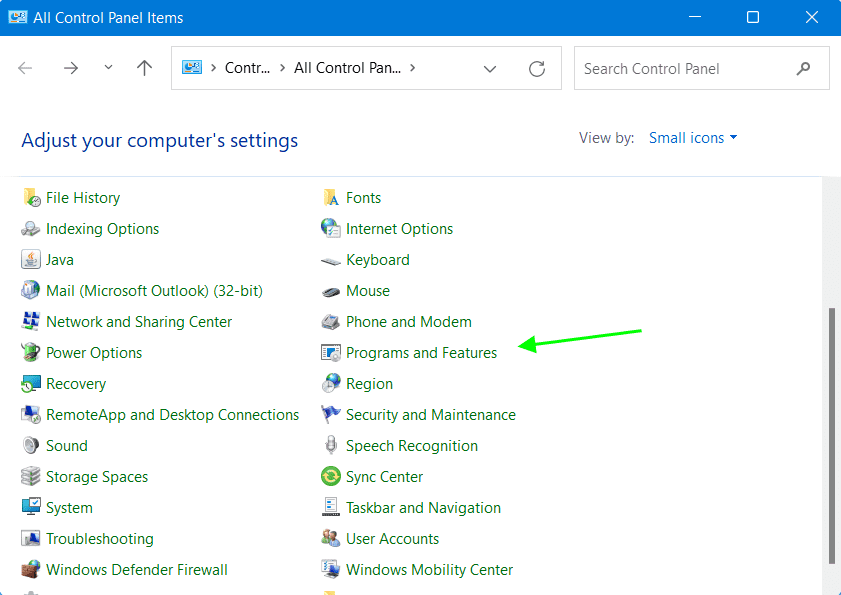Click the Windows Mobility Center icon
The image size is (841, 595).
[330, 569]
